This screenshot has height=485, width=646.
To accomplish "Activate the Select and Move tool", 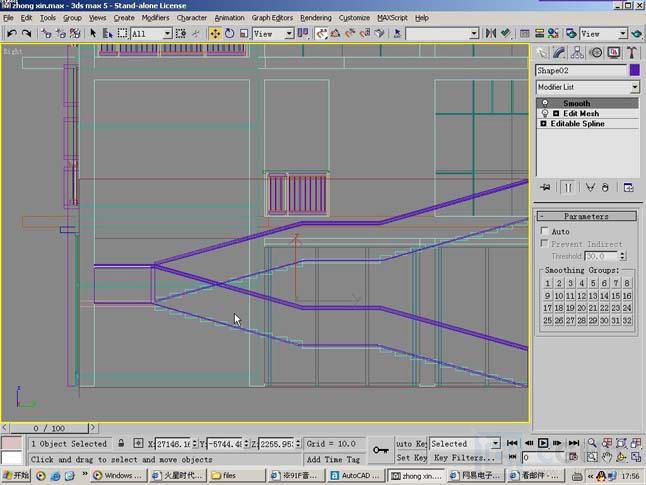I will click(x=215, y=33).
